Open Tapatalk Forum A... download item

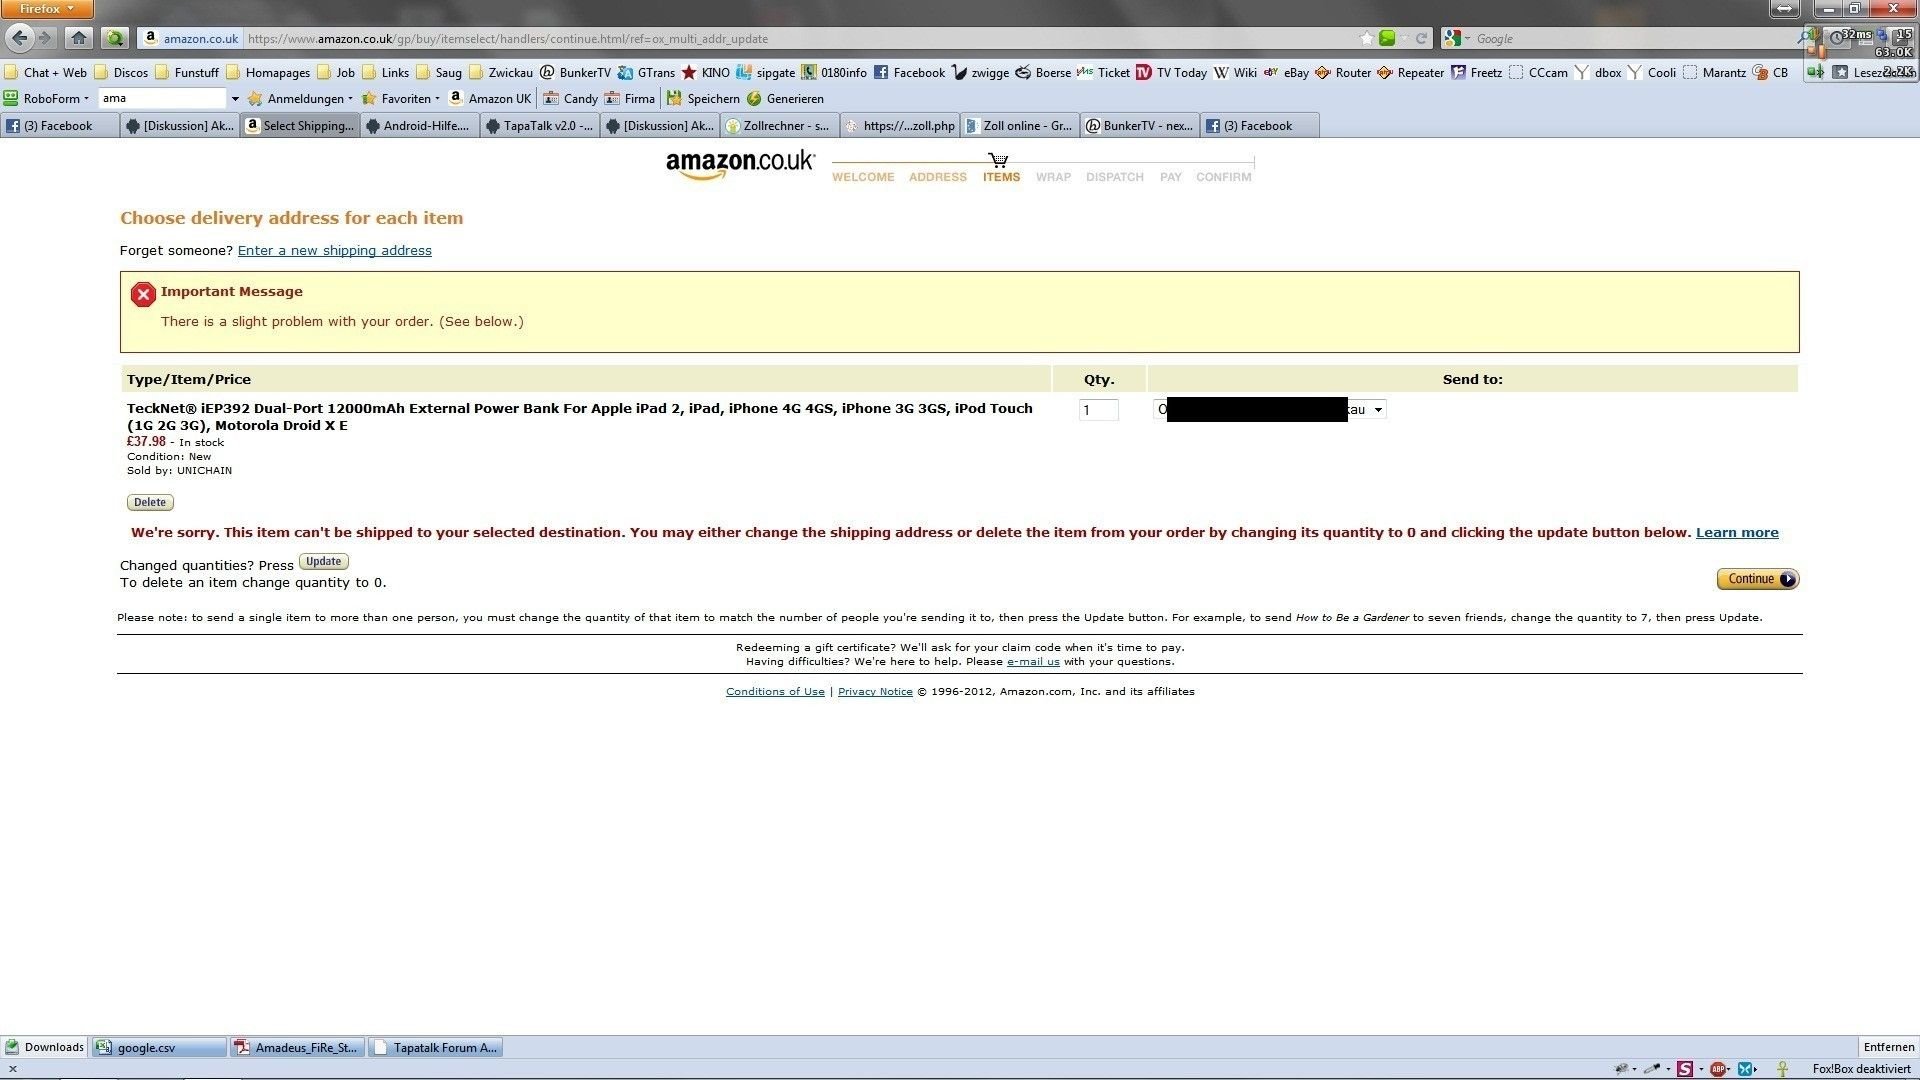click(x=435, y=1047)
